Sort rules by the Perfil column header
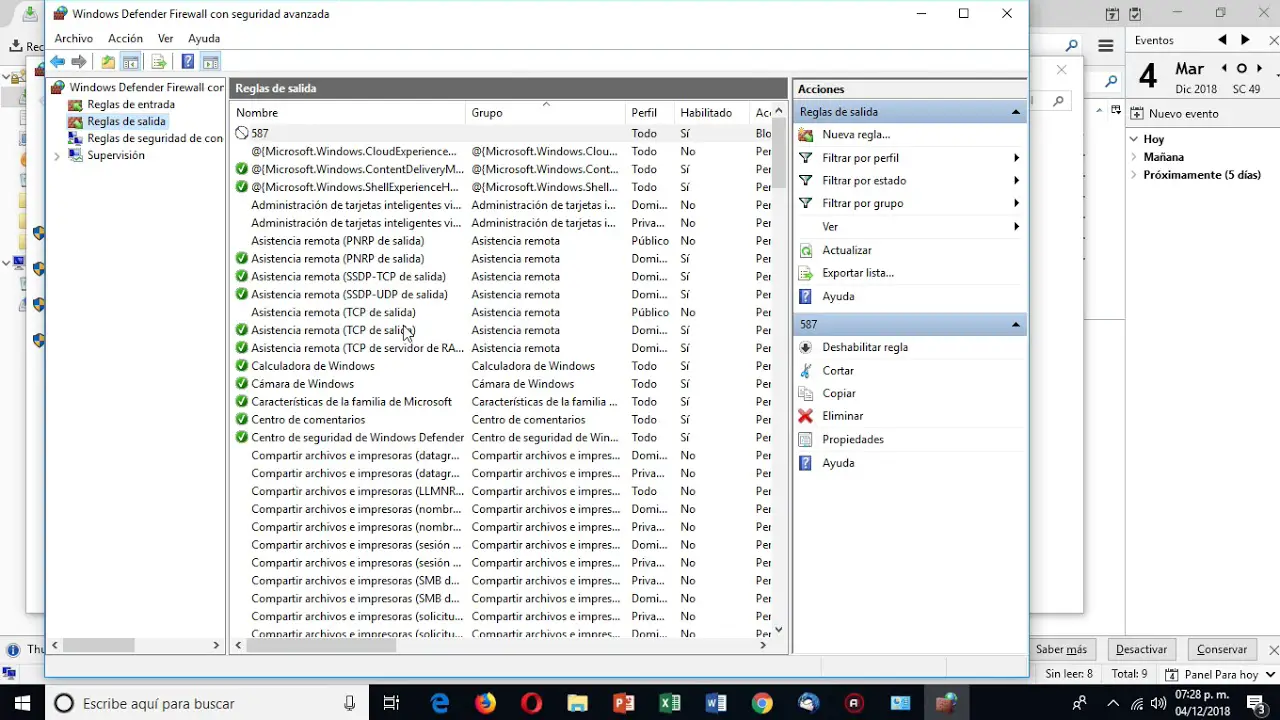The height and width of the screenshot is (720, 1280). coord(651,113)
